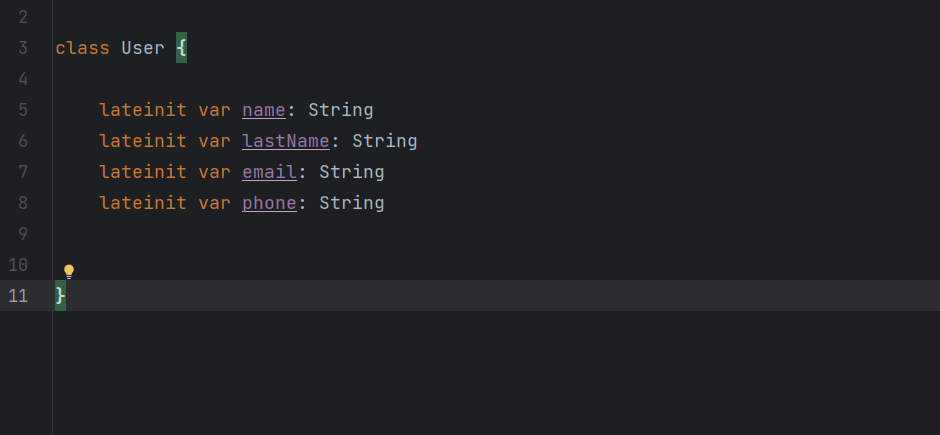Click the underlined name property
Viewport: 940px width, 435px height.
263,110
